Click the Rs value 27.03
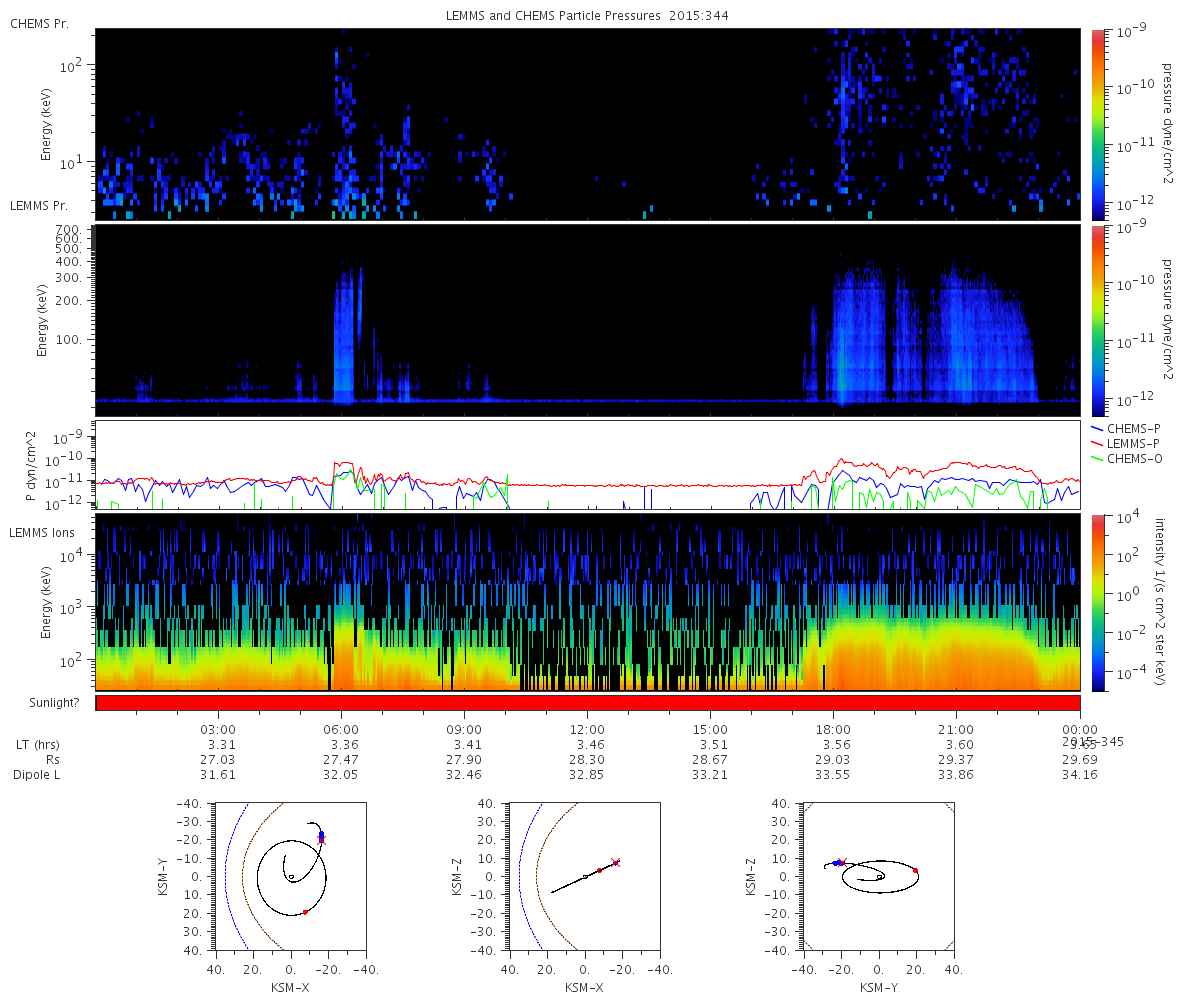The height and width of the screenshot is (1000, 1200). pos(218,760)
